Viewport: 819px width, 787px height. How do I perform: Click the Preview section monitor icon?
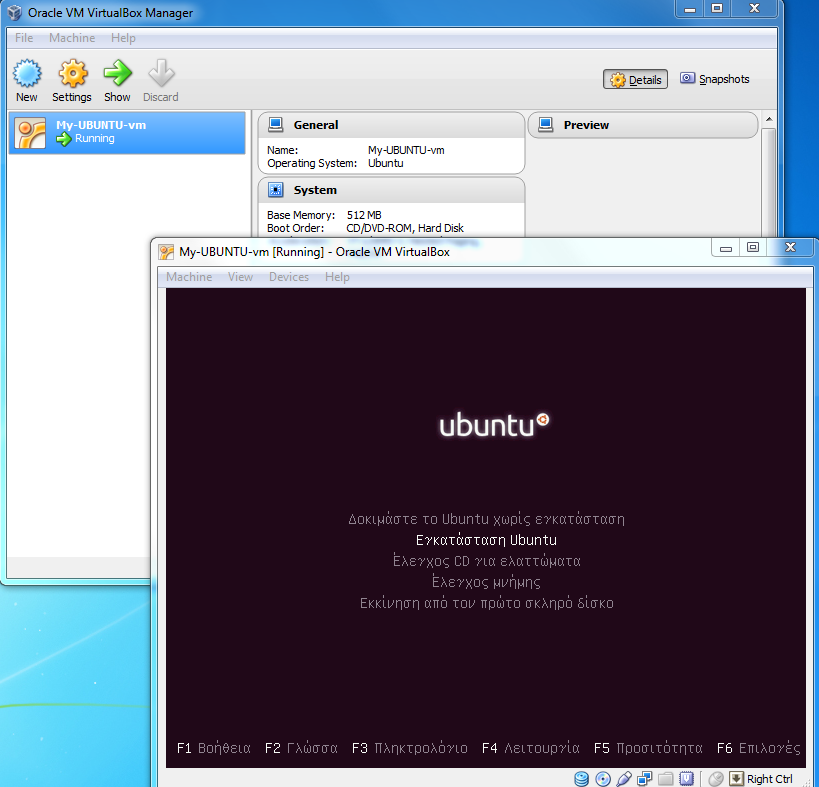[x=545, y=124]
